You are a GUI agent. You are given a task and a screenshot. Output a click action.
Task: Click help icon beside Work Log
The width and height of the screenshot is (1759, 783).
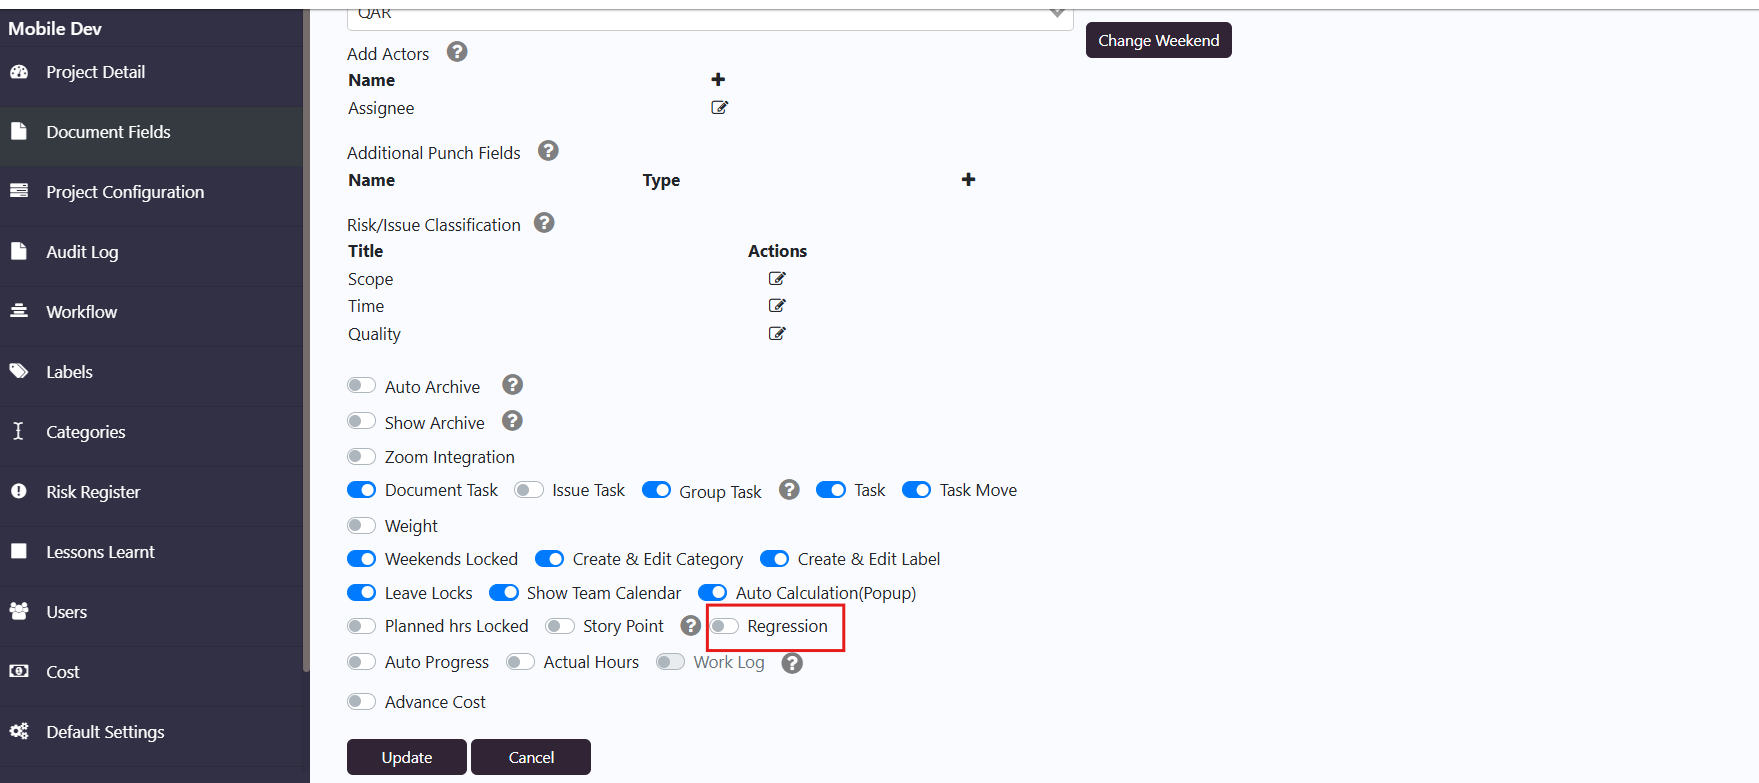792,663
